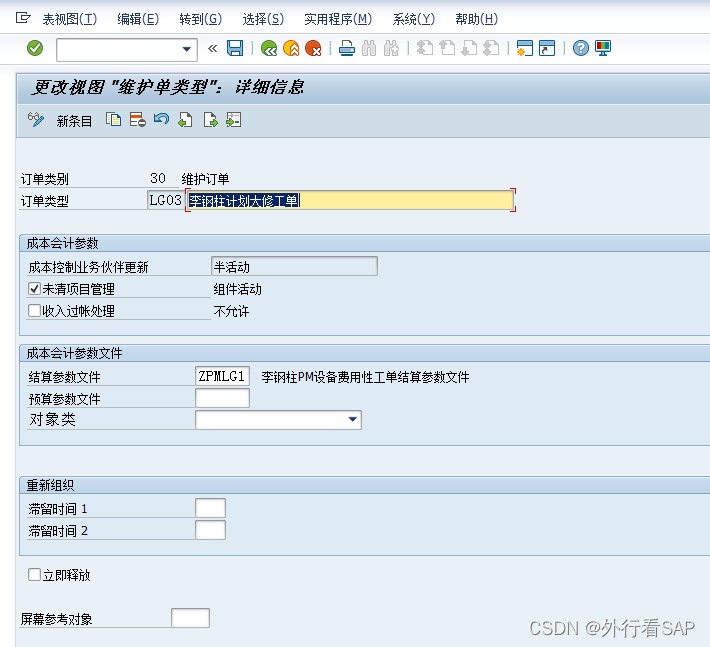Click the 结算参数文件 ZPMLG1 field
Viewport: 710px width, 647px height.
[x=222, y=376]
